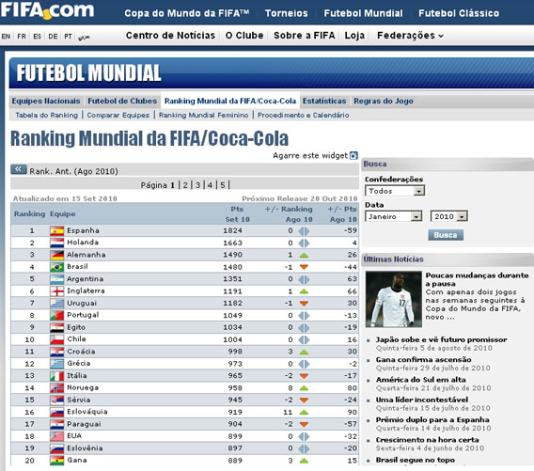Open Japão sobe e vê futuro promissor
This screenshot has height=471, width=534.
tap(441, 340)
